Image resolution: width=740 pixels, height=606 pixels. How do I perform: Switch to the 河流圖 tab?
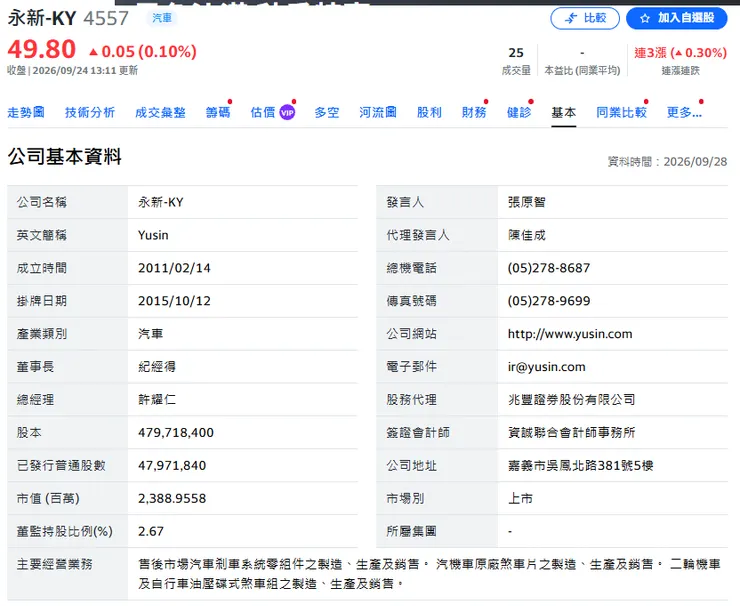[x=378, y=112]
